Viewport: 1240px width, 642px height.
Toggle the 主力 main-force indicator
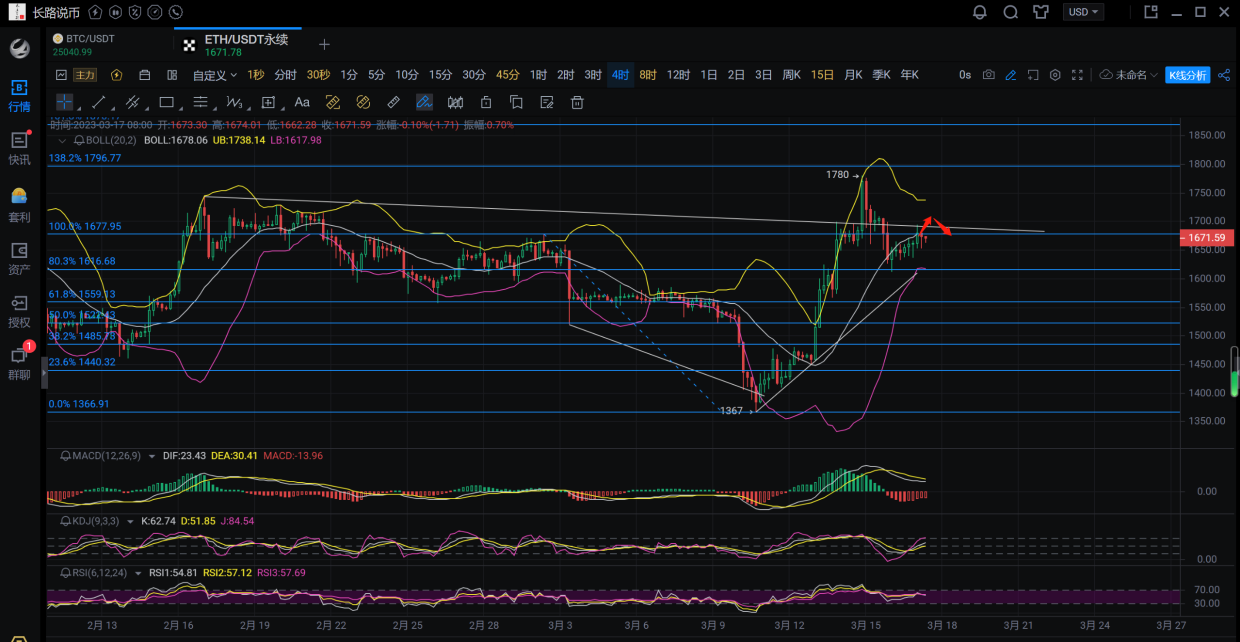(86, 75)
